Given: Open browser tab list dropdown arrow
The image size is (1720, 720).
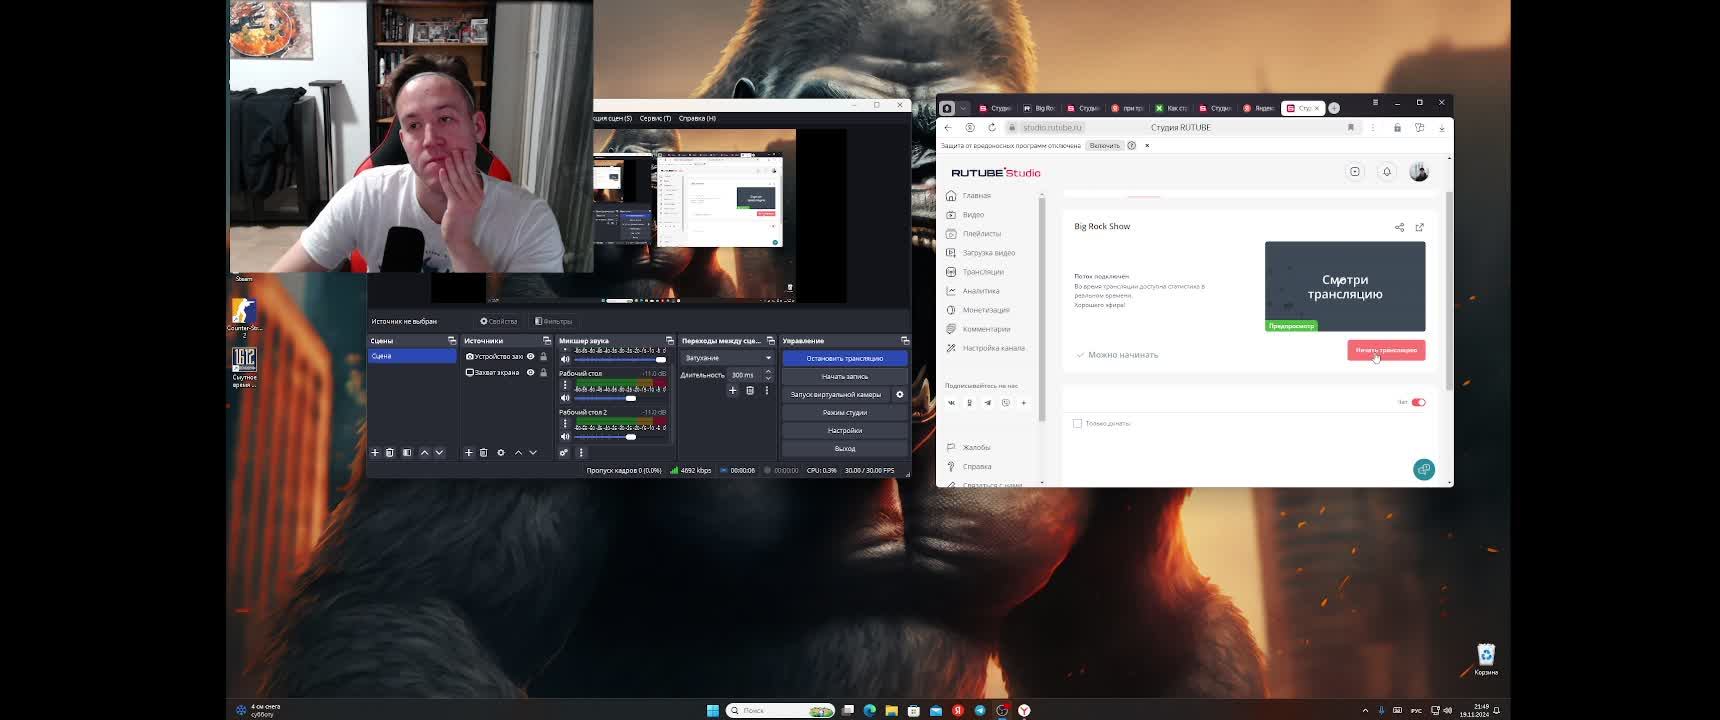Looking at the screenshot, I should click(x=963, y=108).
